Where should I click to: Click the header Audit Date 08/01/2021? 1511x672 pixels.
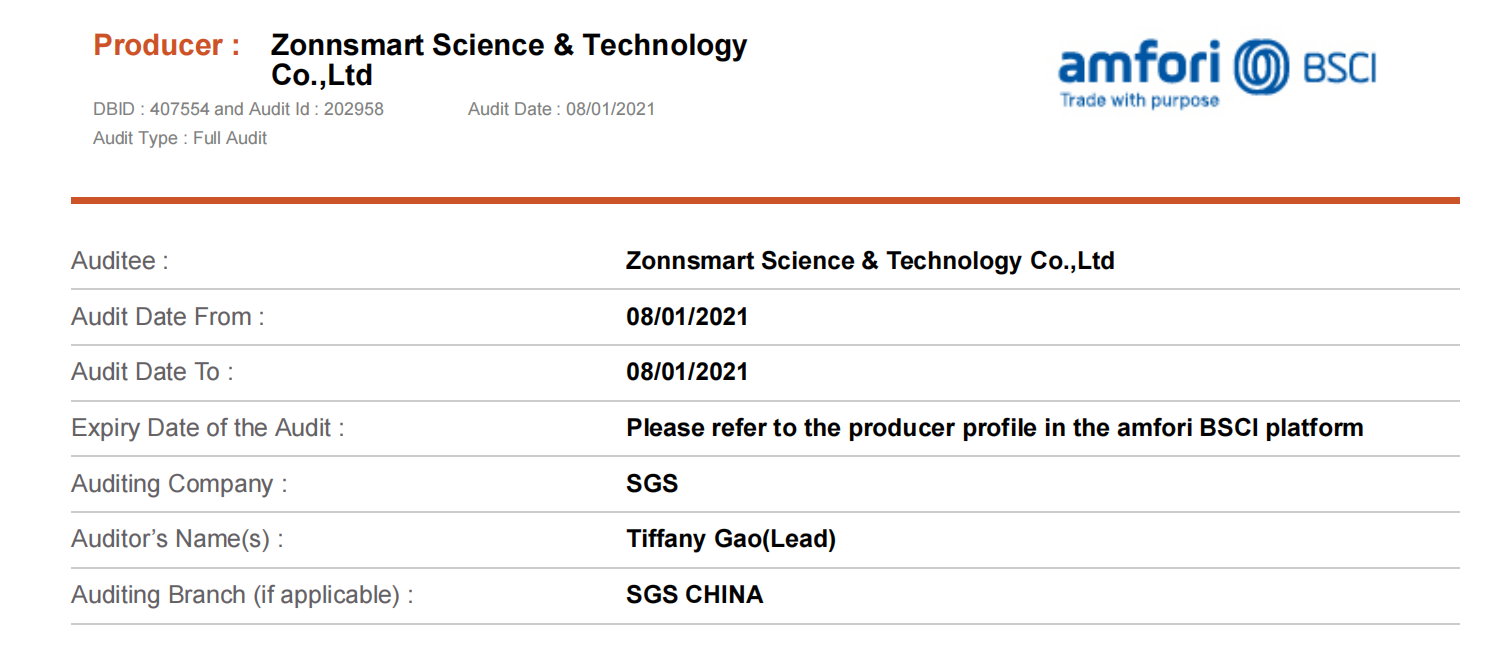tap(561, 109)
